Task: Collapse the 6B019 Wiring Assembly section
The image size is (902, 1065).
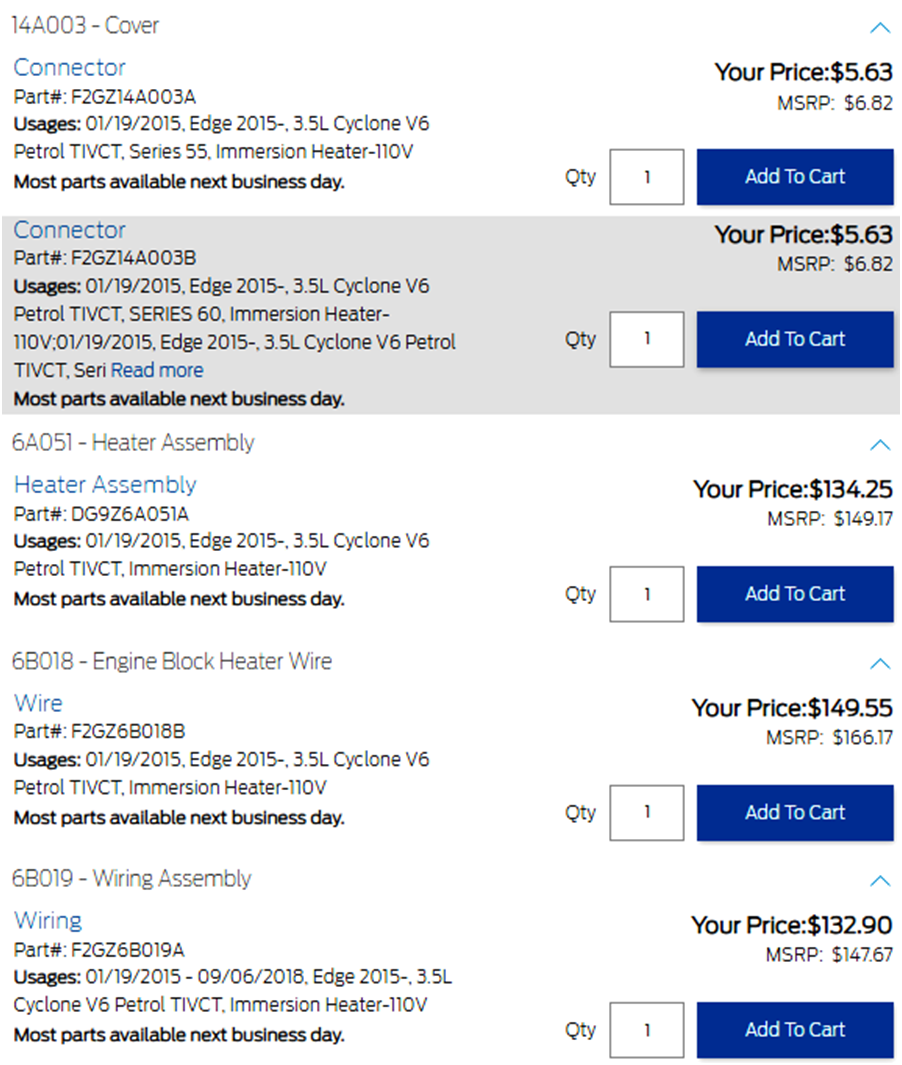Action: coord(880,881)
